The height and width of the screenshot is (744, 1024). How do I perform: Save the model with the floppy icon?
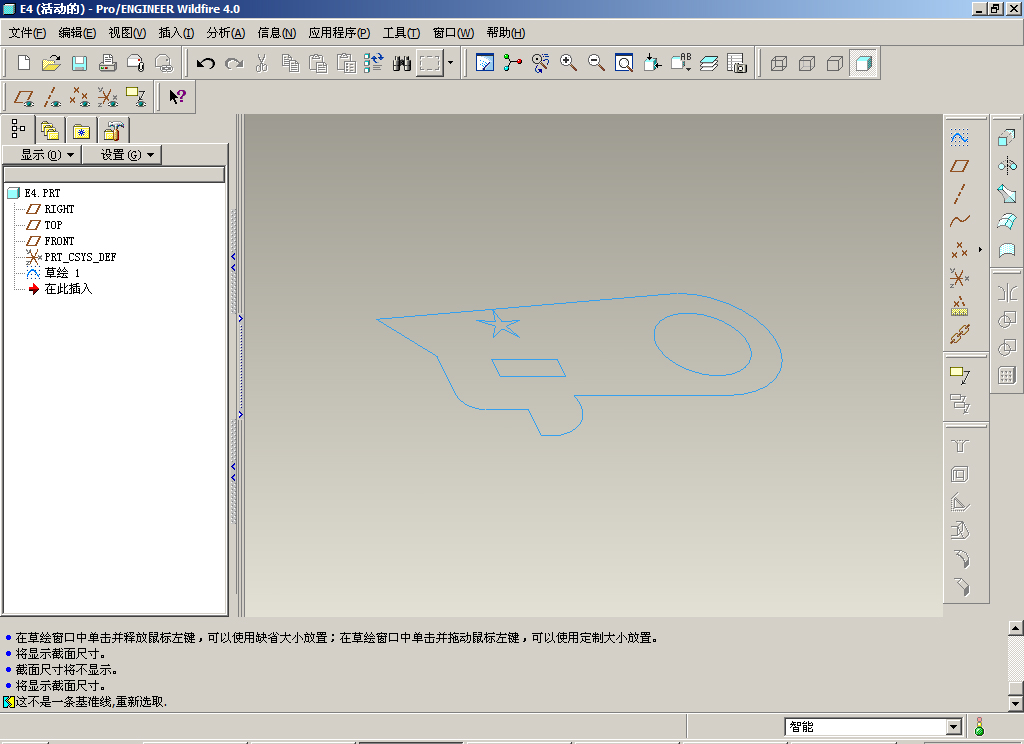click(x=79, y=63)
